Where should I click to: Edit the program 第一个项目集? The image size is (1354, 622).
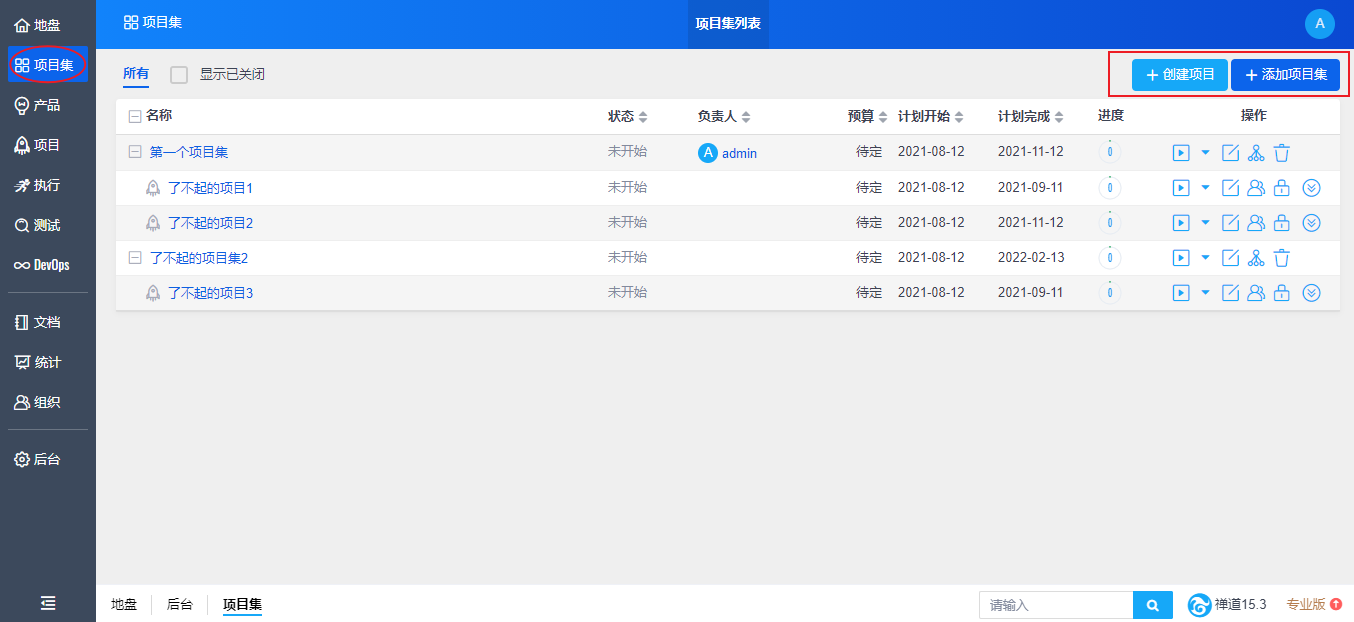click(x=1231, y=153)
